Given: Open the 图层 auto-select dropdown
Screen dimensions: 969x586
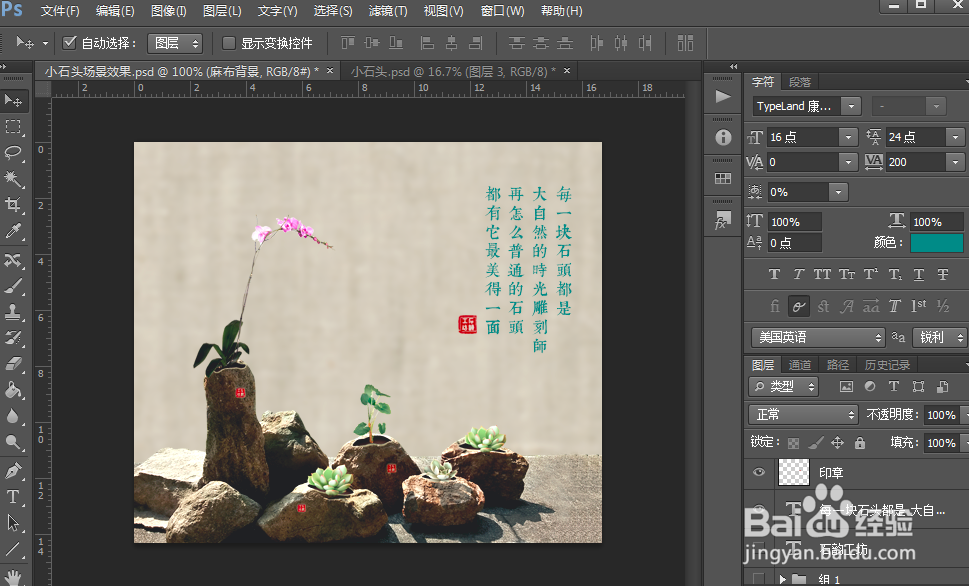Looking at the screenshot, I should tap(175, 43).
